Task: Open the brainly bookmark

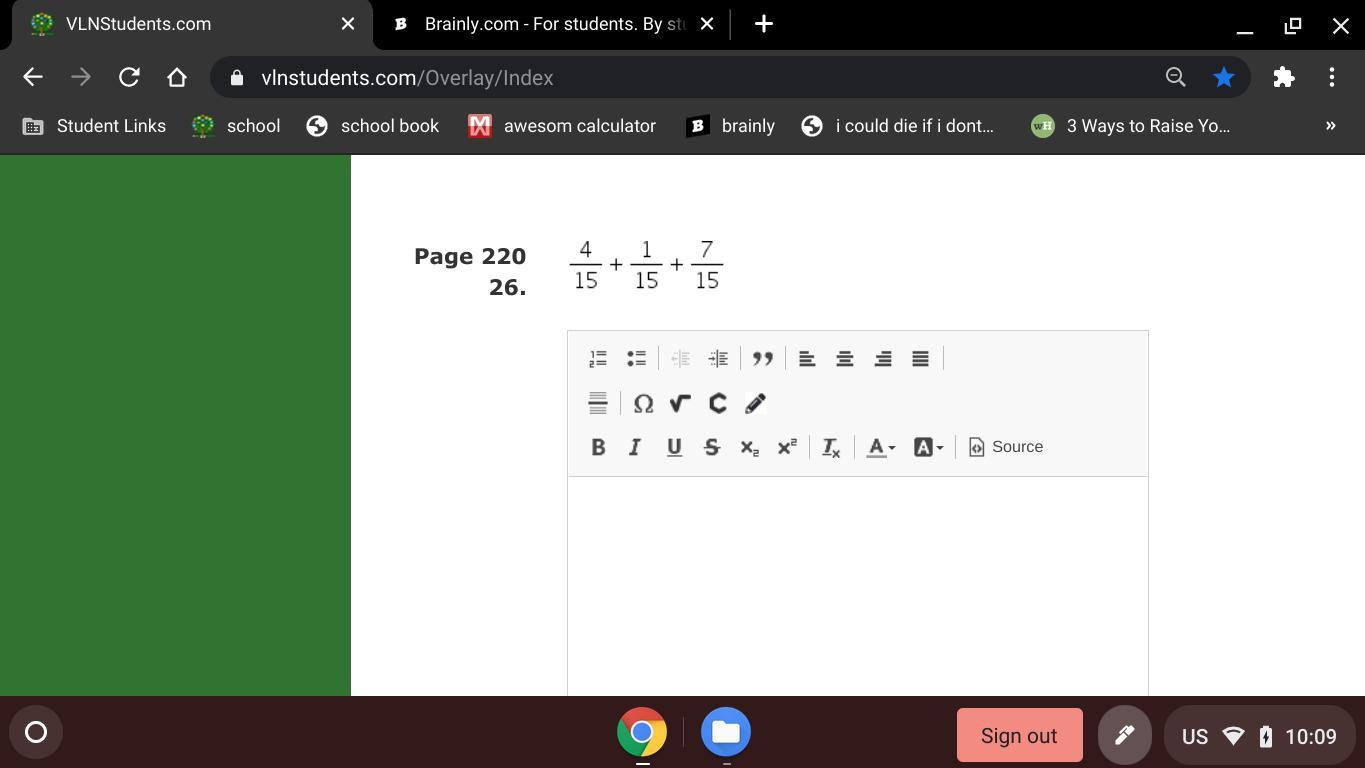Action: 731,126
